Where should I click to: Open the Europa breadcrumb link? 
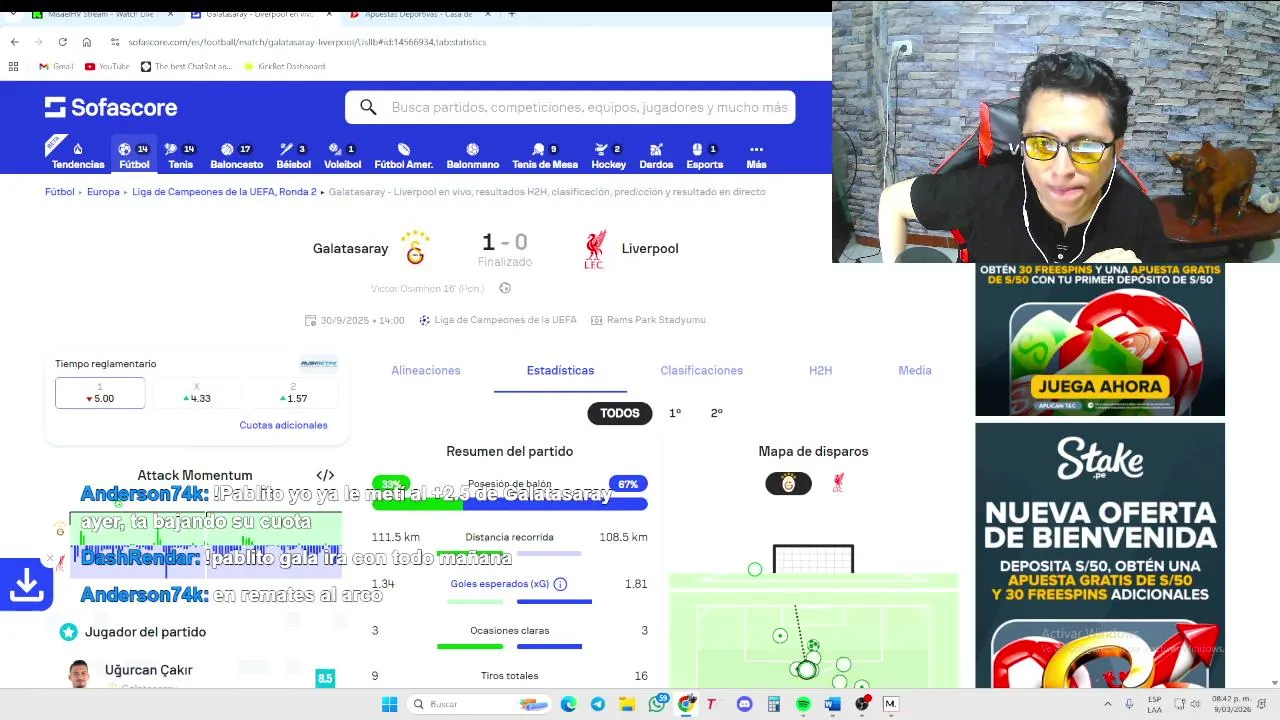[103, 192]
